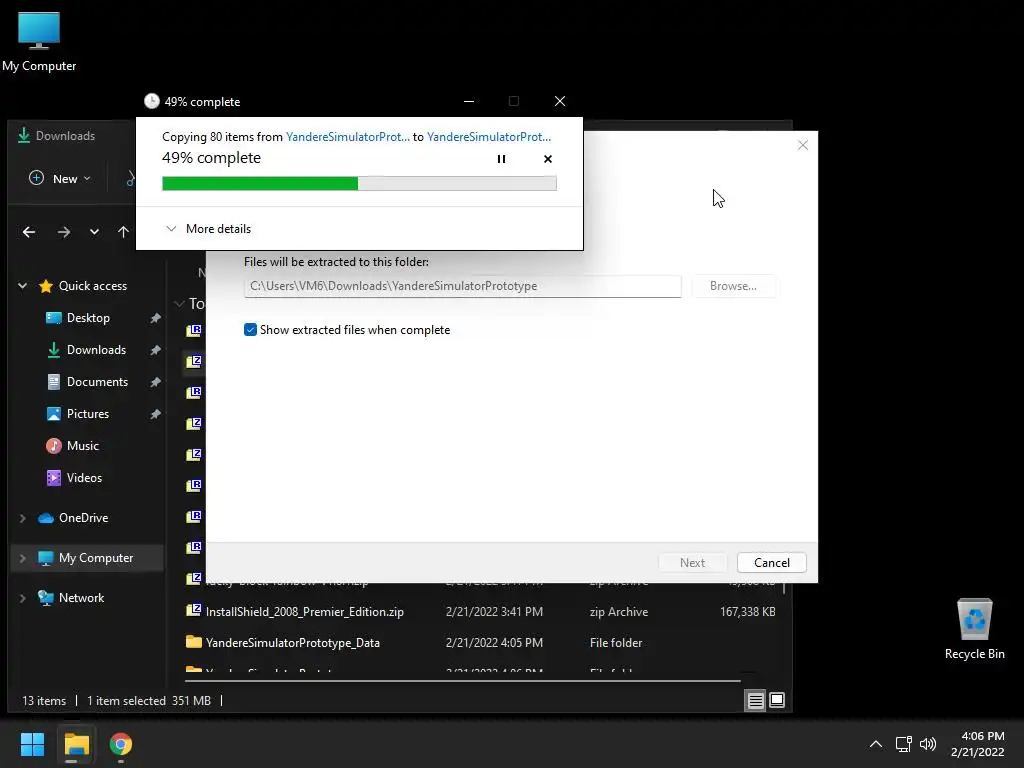Expand the My Computer tree node
Viewport: 1024px width, 768px height.
click(x=23, y=558)
